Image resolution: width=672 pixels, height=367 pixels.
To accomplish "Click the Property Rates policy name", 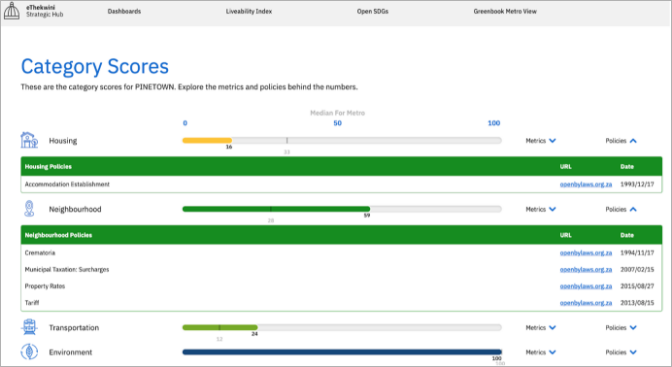I will [x=45, y=286].
